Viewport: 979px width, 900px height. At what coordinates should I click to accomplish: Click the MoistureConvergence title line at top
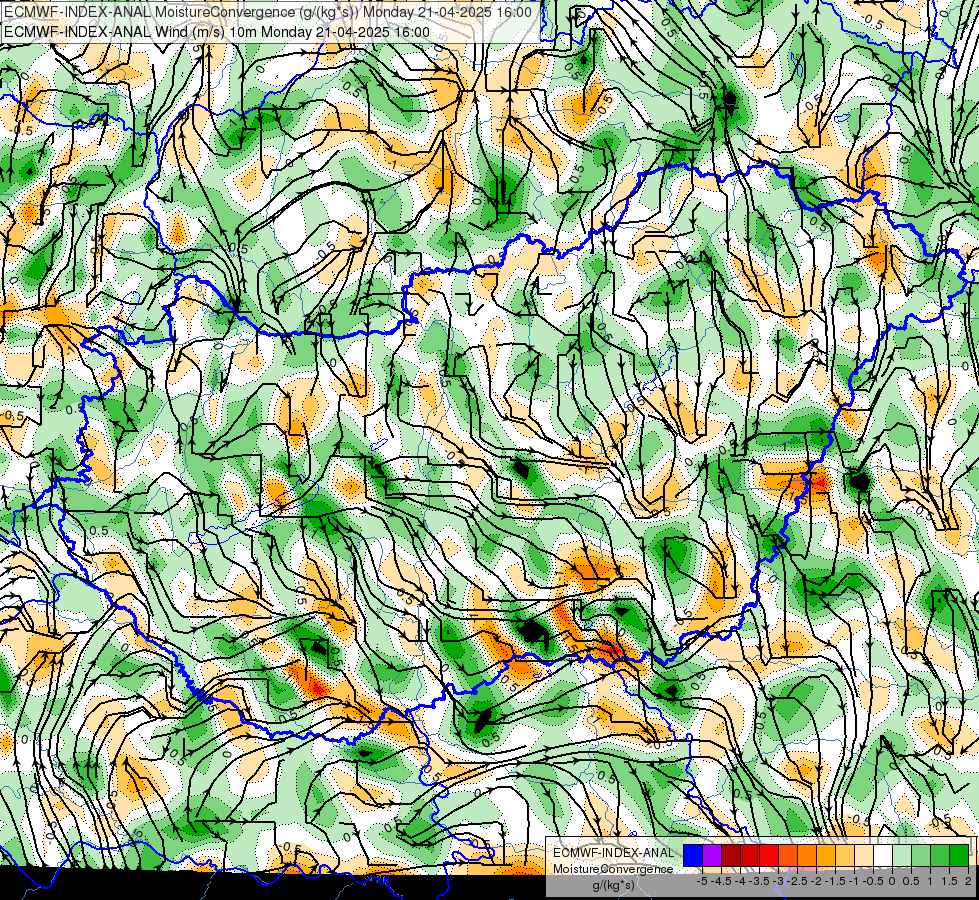click(x=268, y=12)
